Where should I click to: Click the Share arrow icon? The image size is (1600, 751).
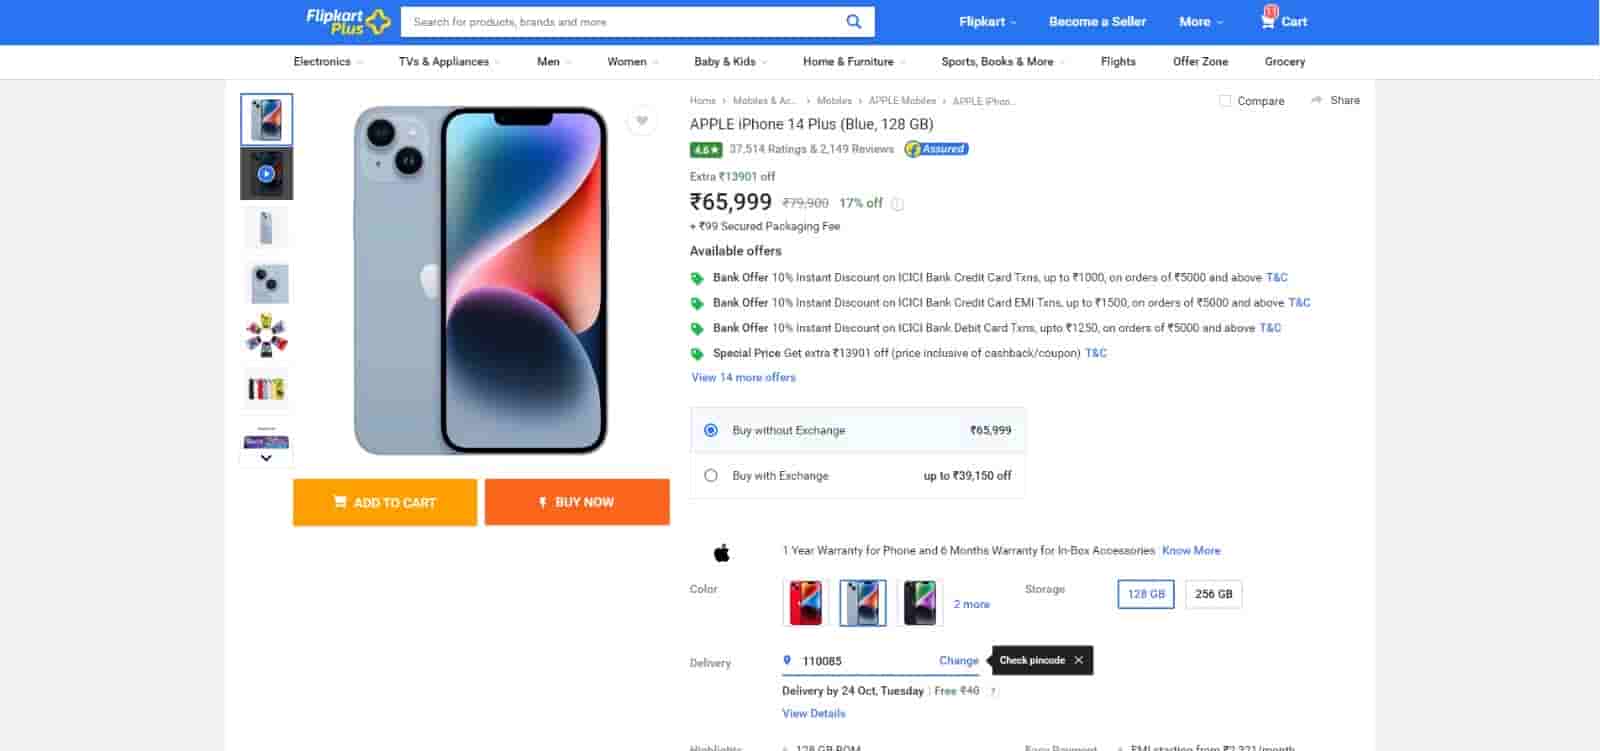[x=1317, y=100]
